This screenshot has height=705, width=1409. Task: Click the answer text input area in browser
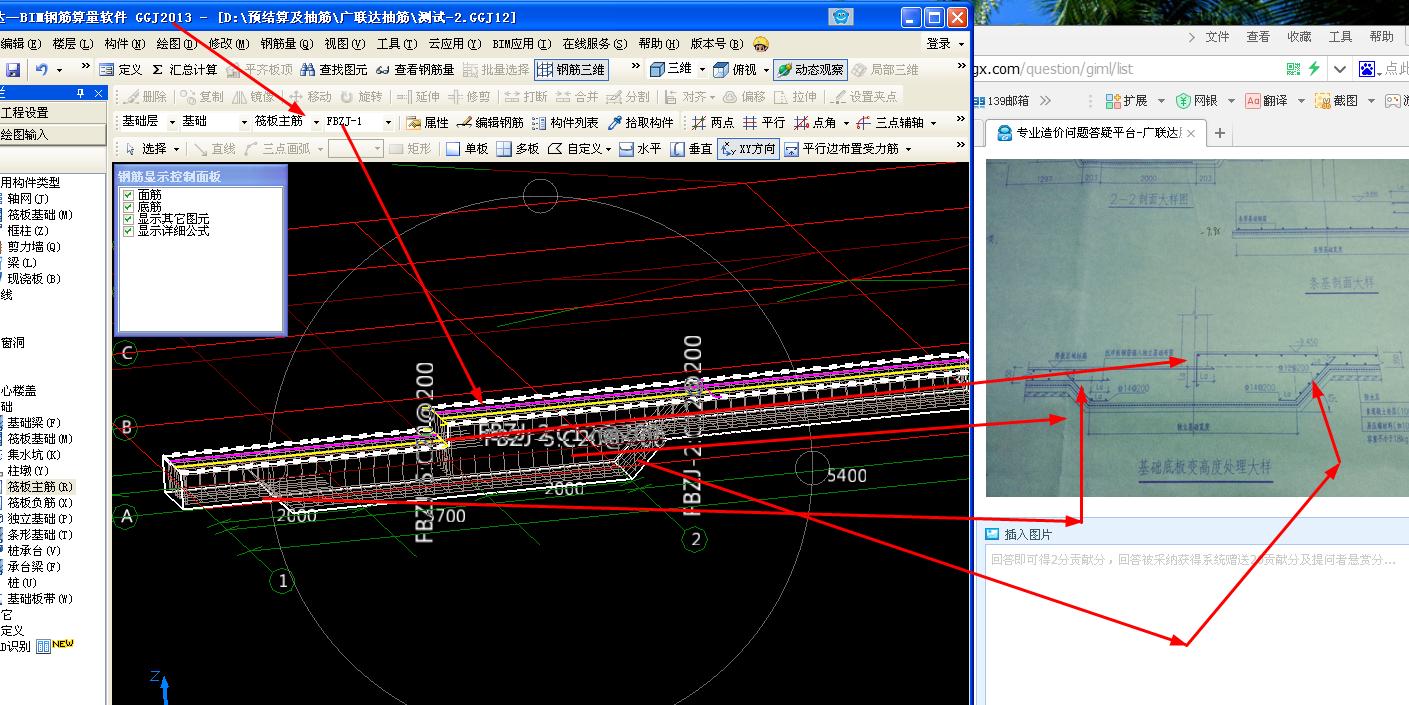coord(1197,625)
